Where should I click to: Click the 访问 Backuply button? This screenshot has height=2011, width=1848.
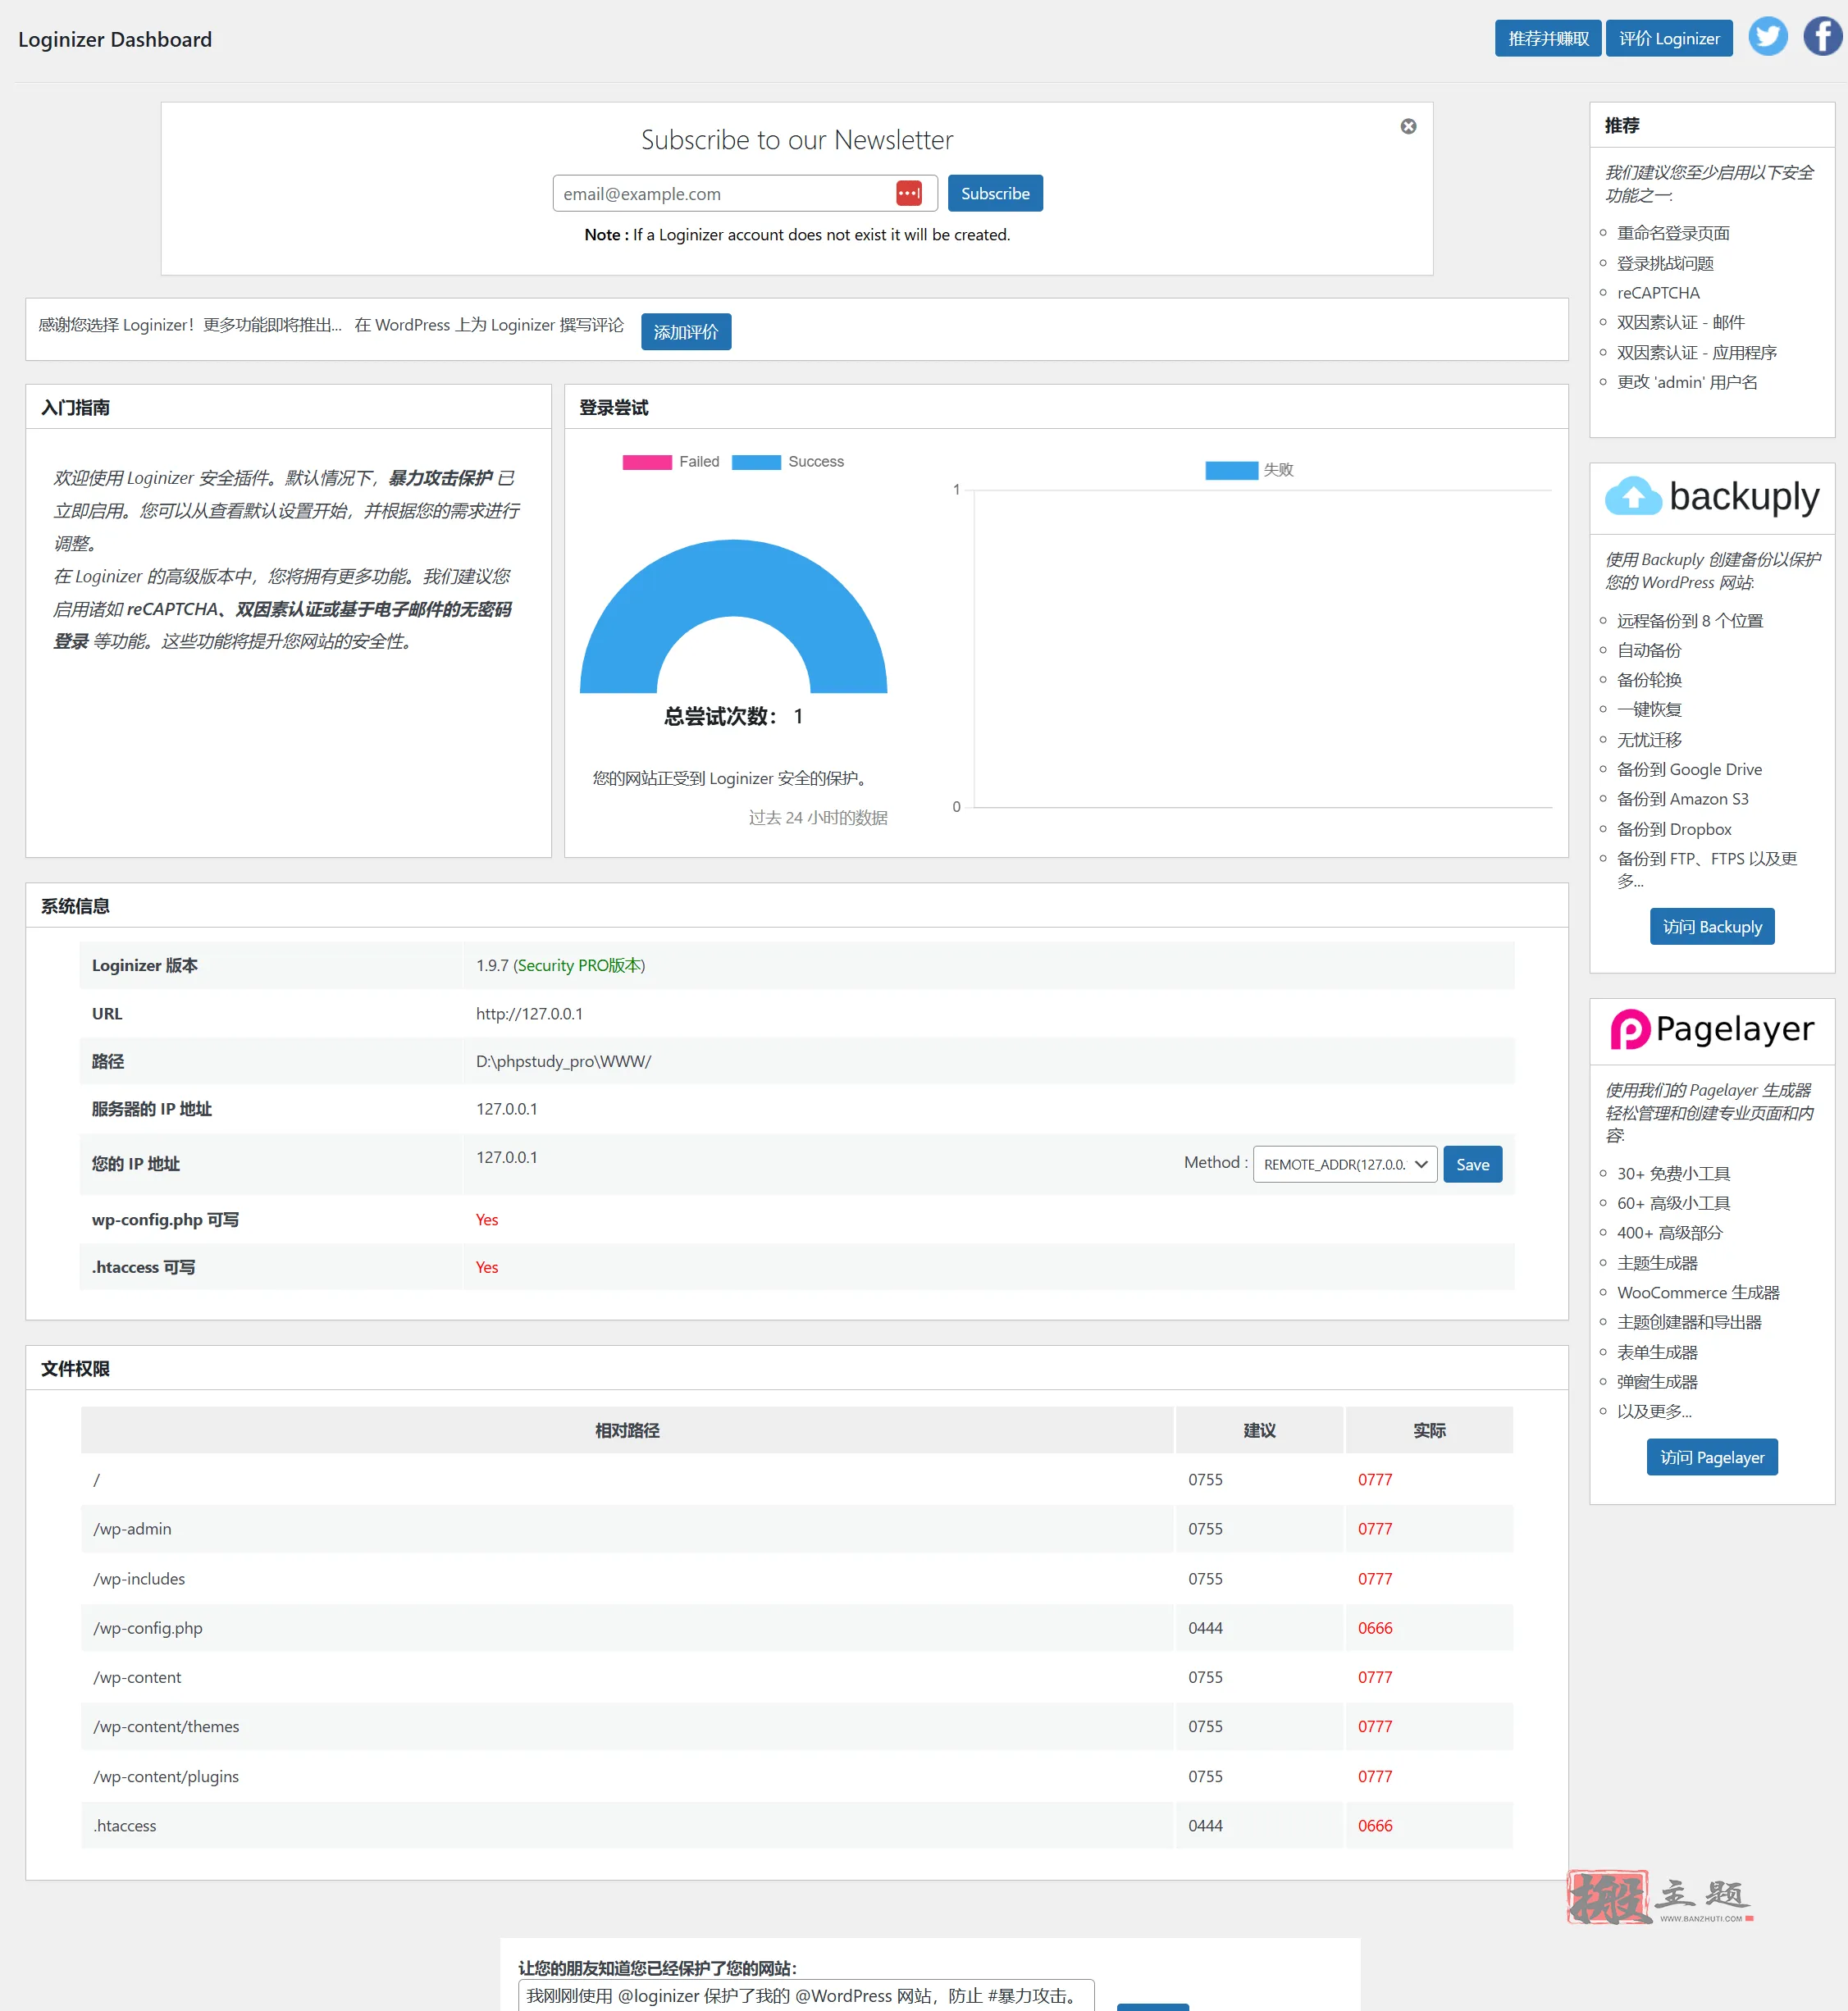click(1712, 927)
